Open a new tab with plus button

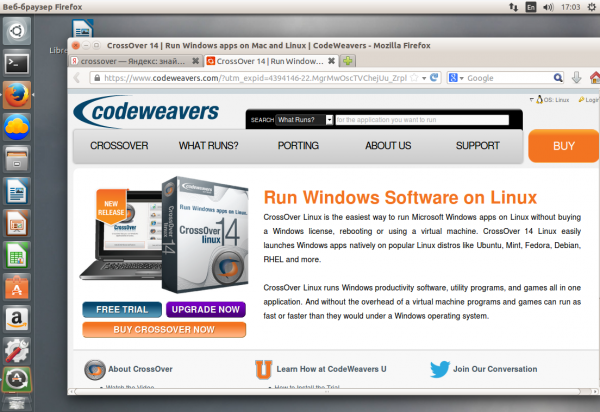tap(347, 61)
